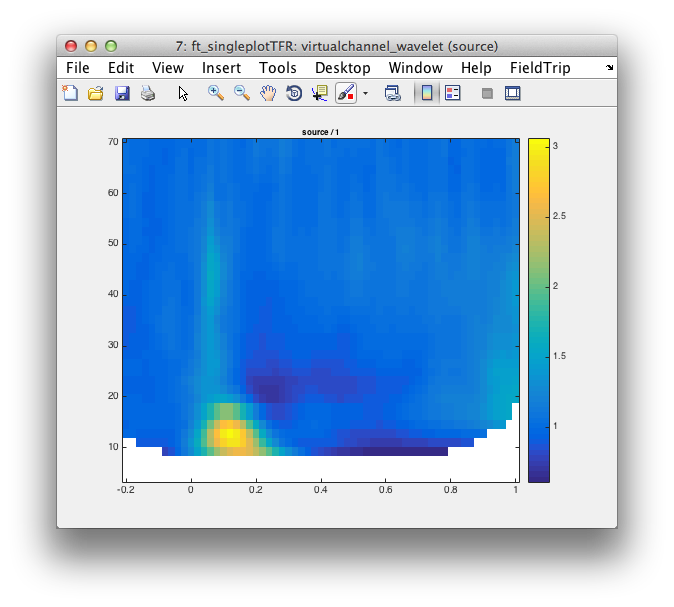Select the Pan hand tool
Viewport: 674px width, 607px height.
coord(268,93)
